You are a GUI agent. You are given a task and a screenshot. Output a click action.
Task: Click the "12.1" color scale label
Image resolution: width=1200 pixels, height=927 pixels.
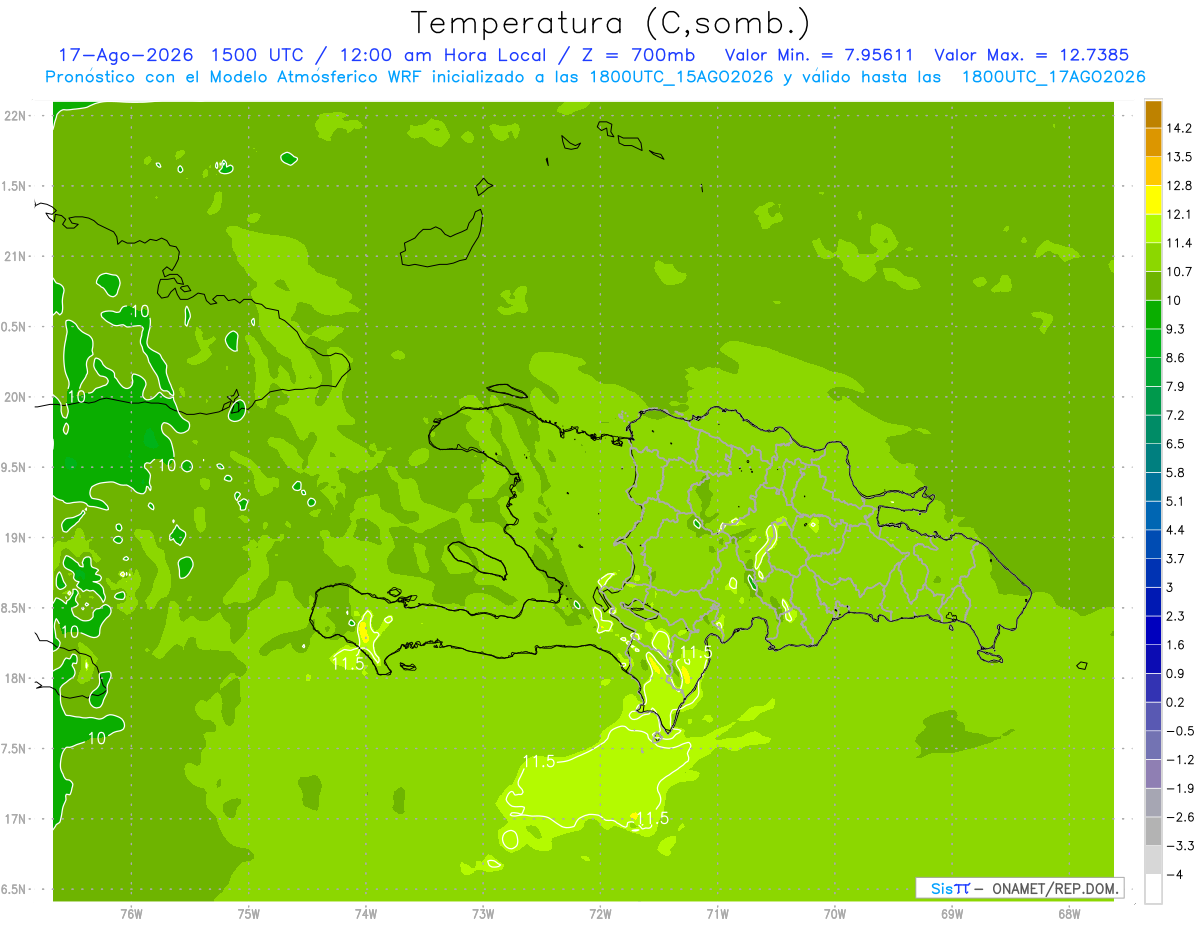(x=1178, y=214)
